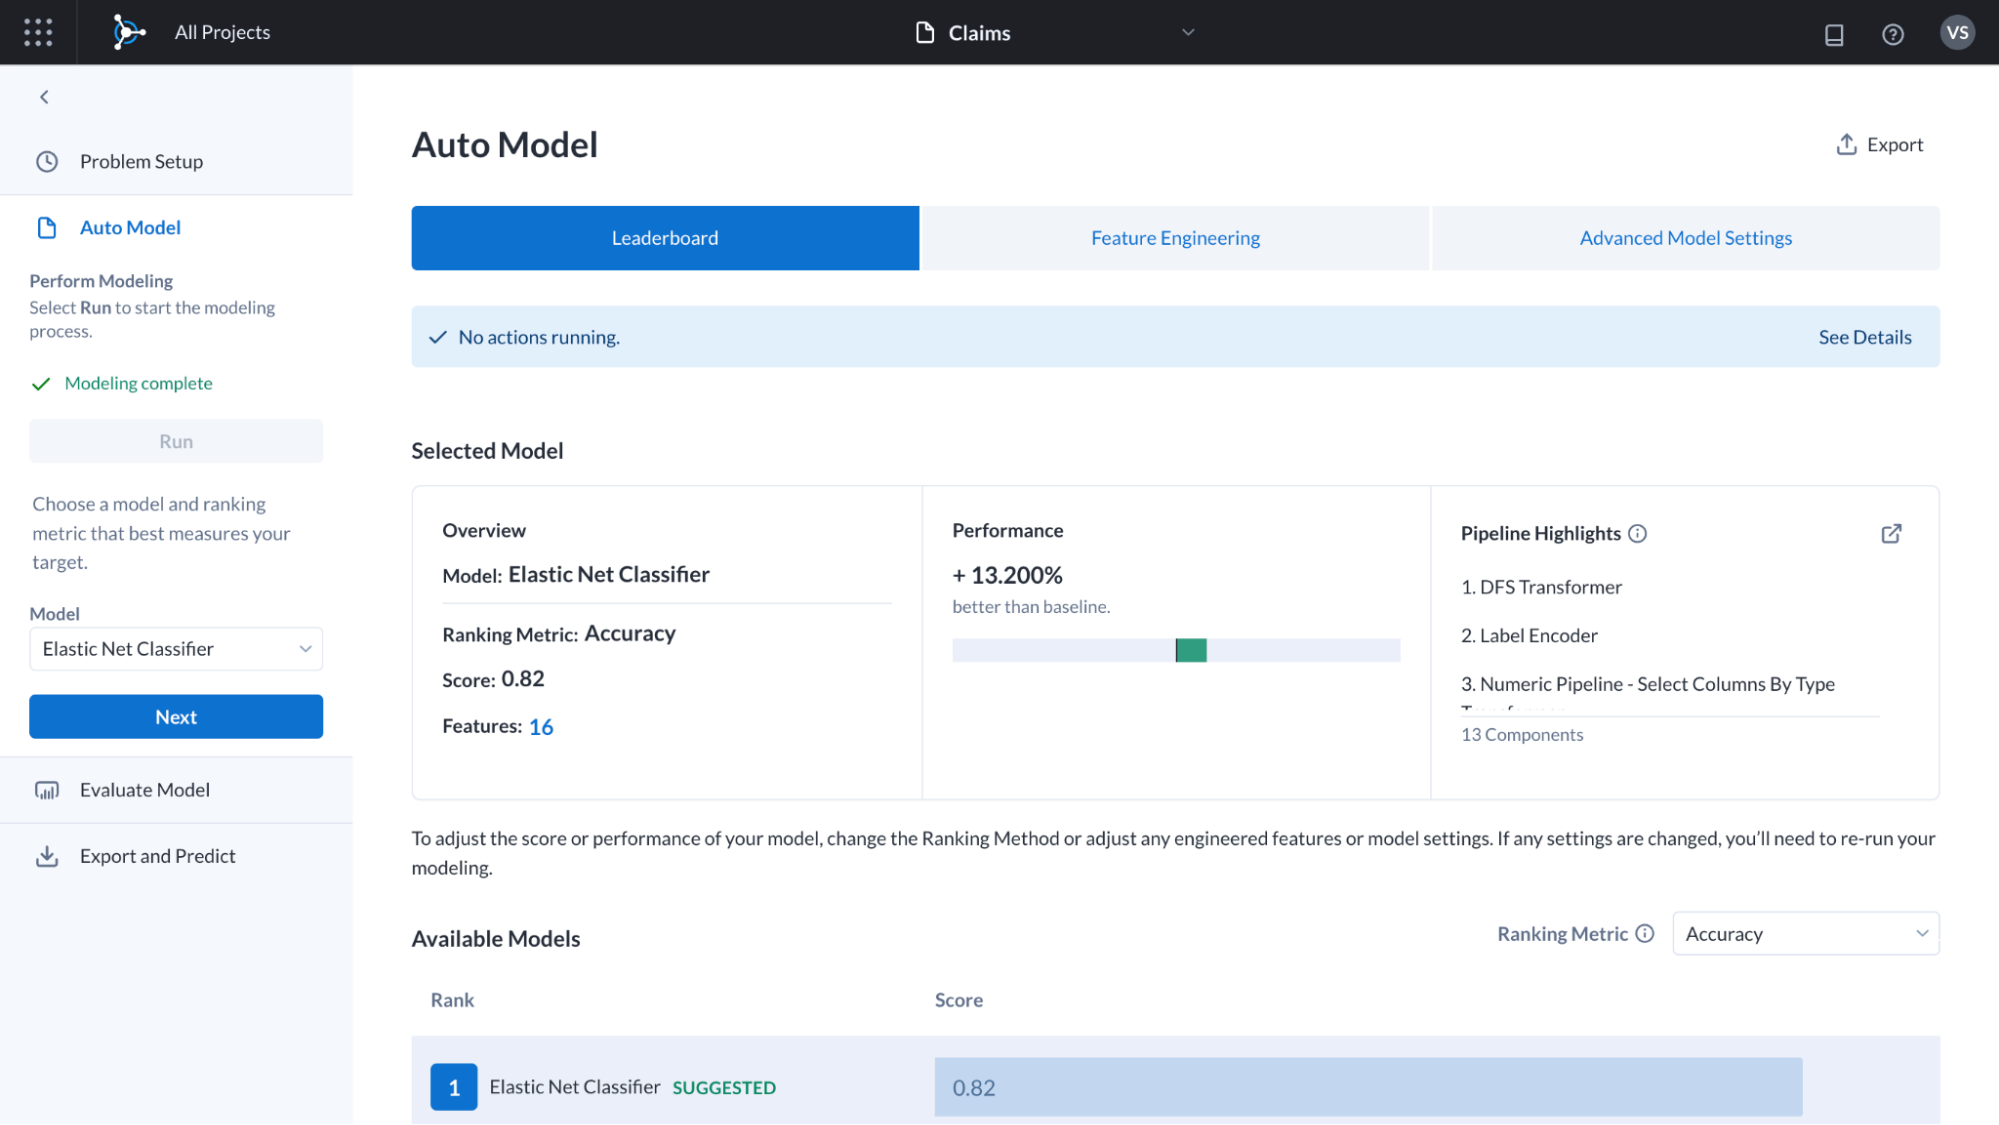Open the VS user avatar menu

click(1957, 31)
